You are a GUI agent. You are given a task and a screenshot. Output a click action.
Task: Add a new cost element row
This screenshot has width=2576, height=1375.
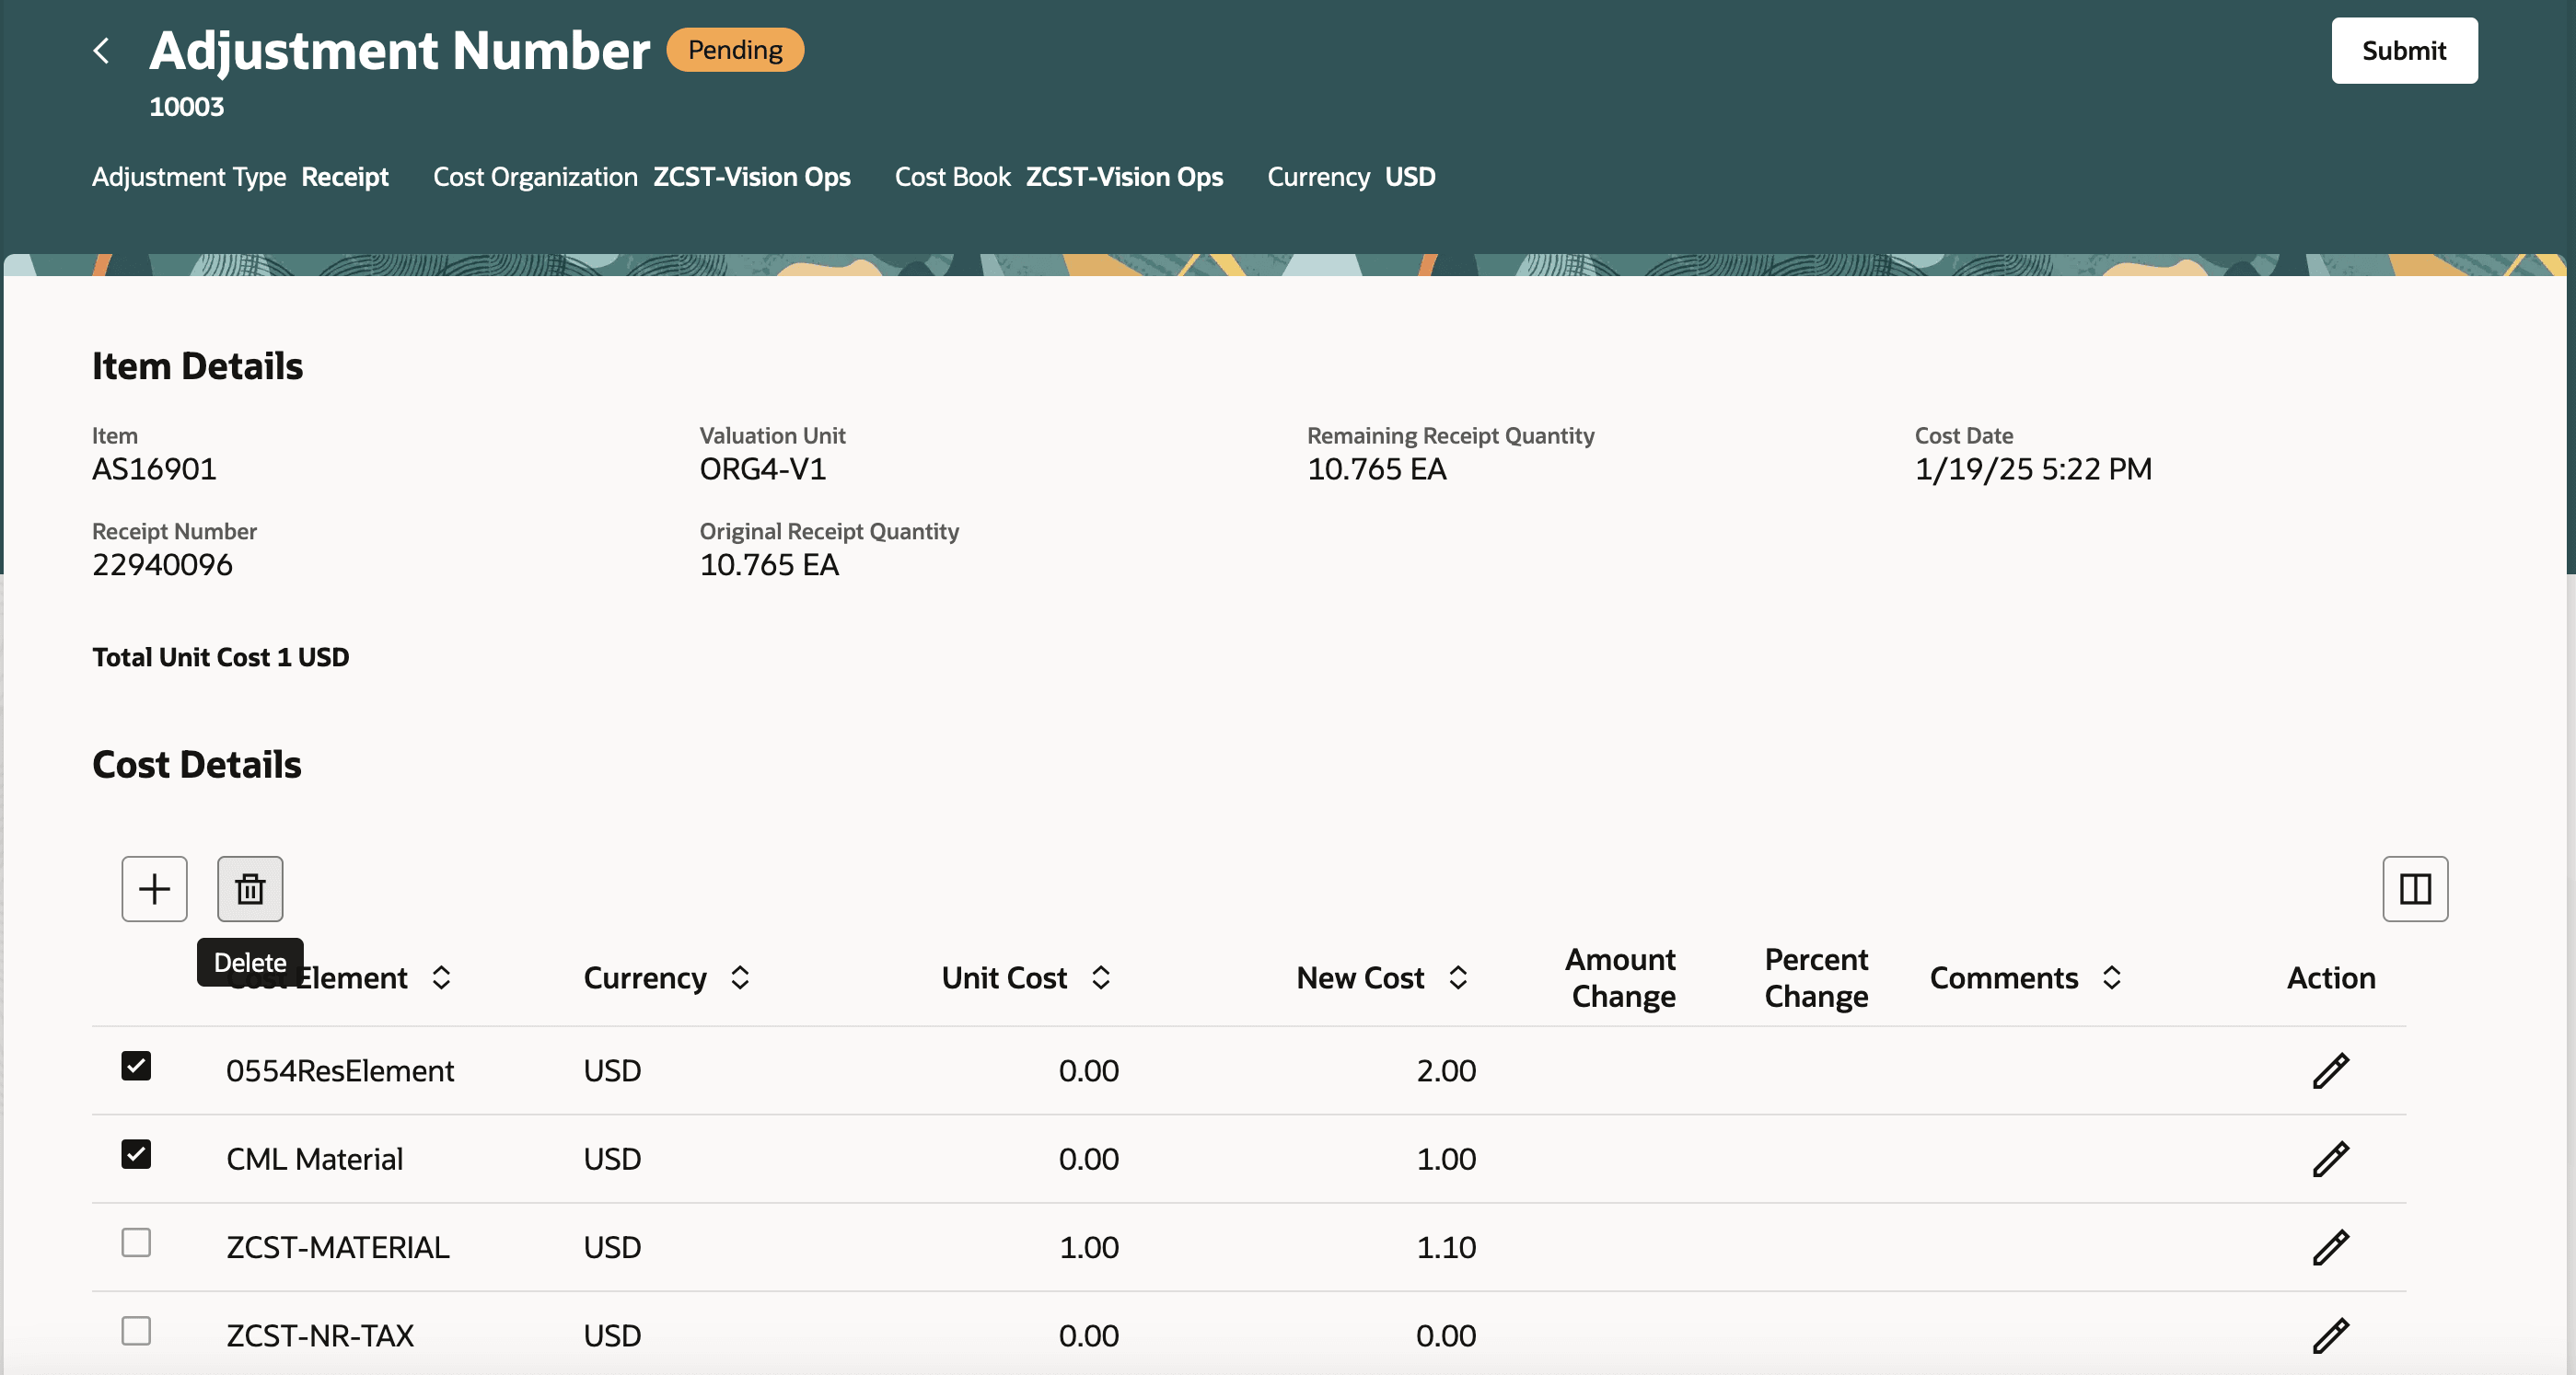(154, 888)
